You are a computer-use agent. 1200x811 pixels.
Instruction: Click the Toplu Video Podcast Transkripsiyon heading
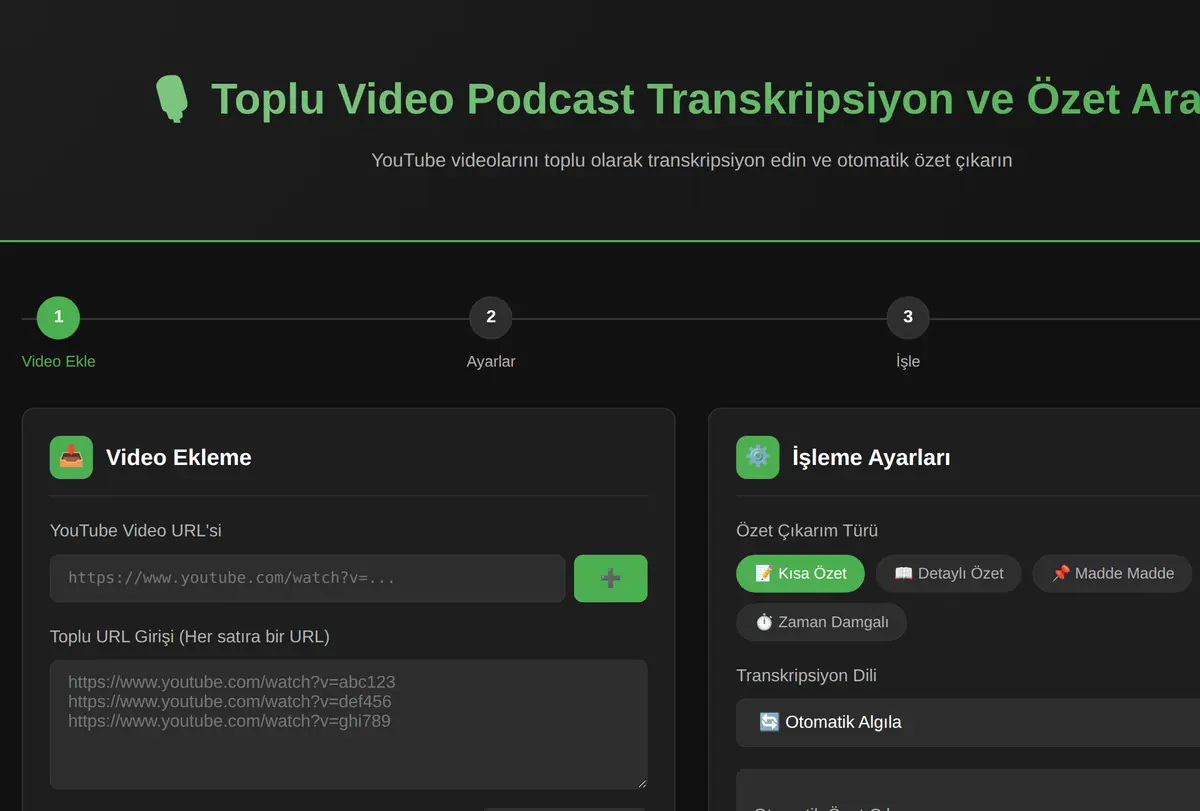pos(705,99)
